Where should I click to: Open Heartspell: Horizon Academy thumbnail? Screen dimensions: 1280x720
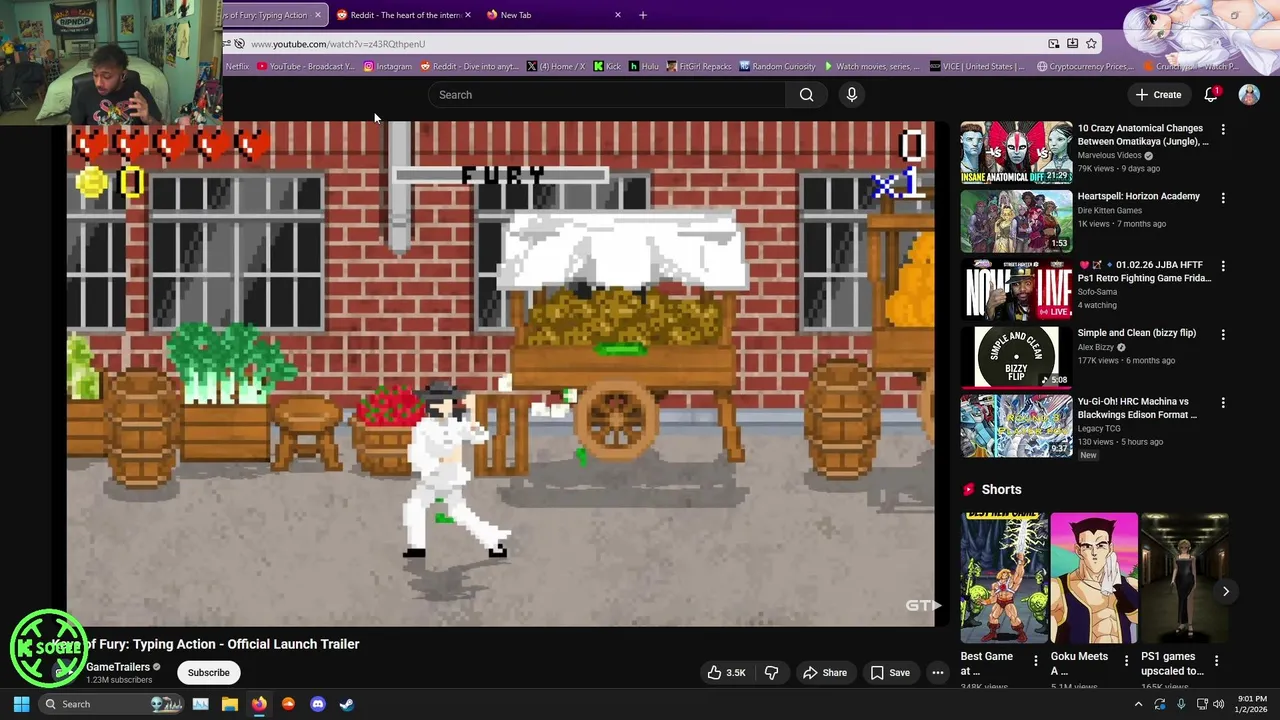coord(1016,221)
